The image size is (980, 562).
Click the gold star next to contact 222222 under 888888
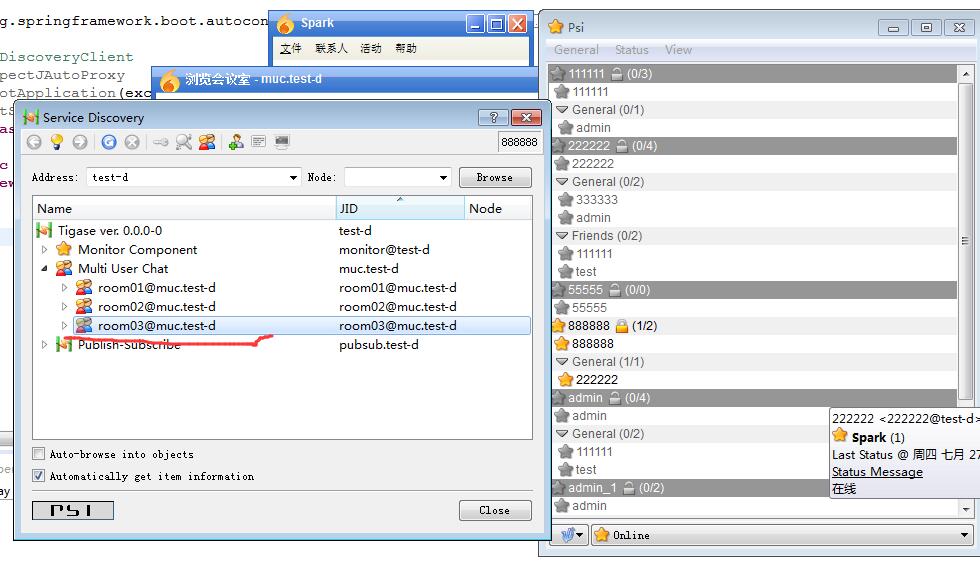tap(566, 379)
